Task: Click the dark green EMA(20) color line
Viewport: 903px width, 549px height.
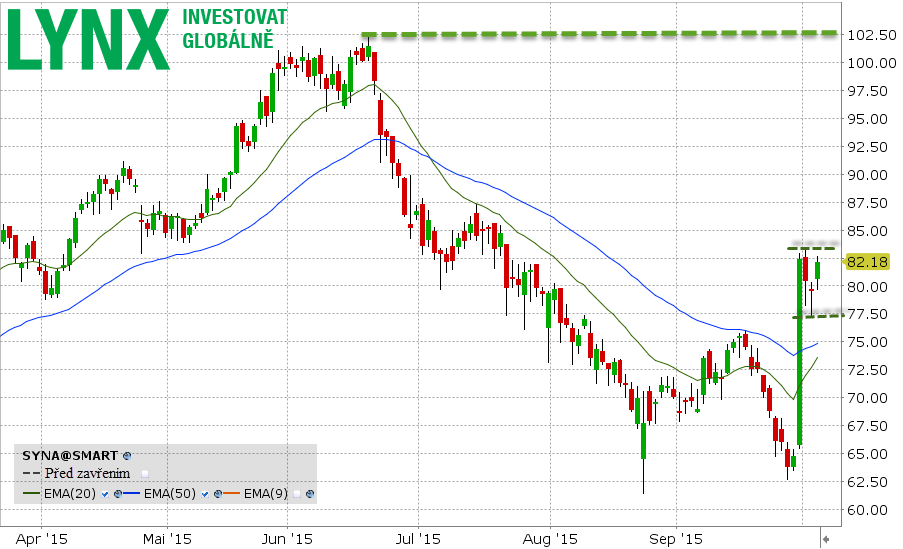Action: click(x=32, y=494)
